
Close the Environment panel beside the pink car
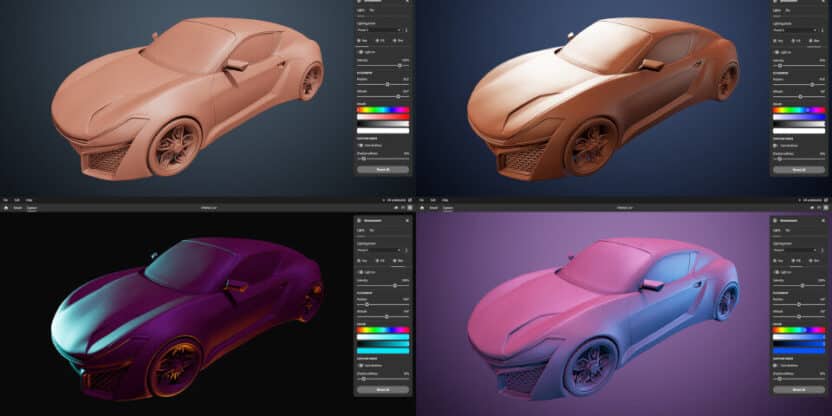(x=823, y=220)
